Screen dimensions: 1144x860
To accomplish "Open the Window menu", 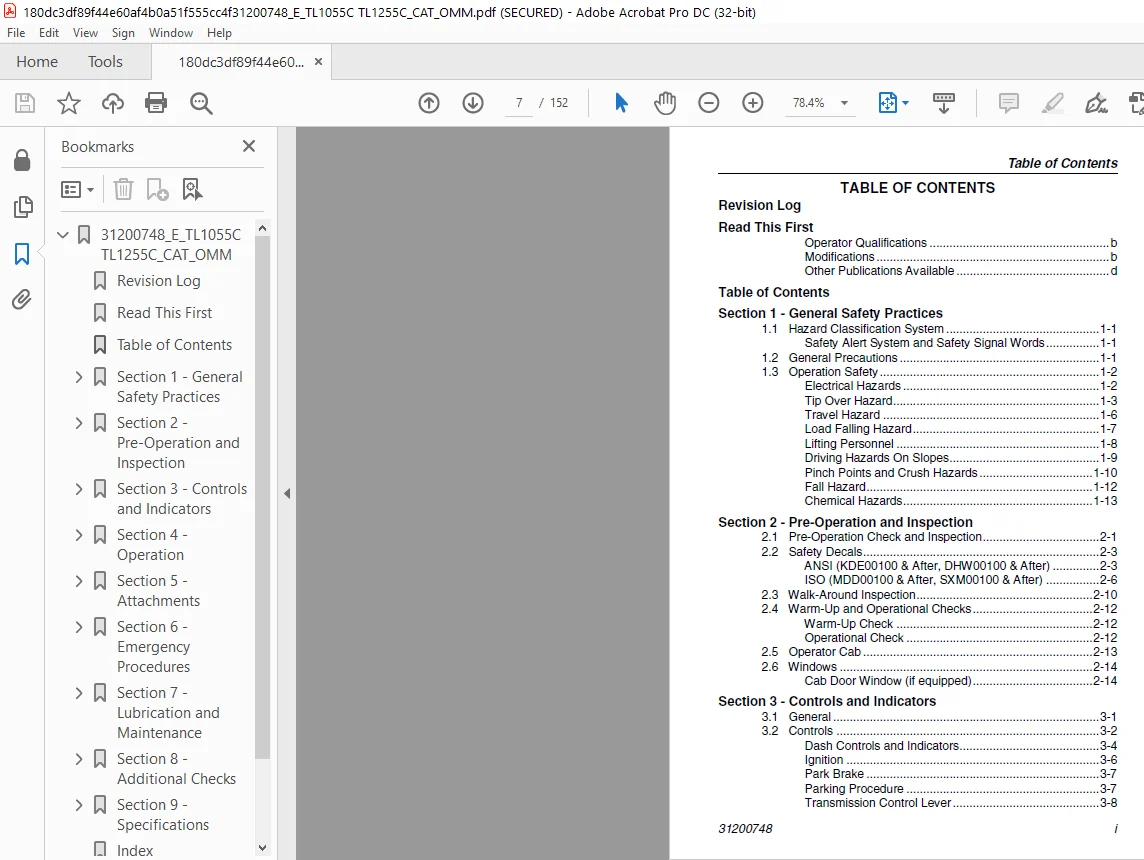I will [x=171, y=33].
